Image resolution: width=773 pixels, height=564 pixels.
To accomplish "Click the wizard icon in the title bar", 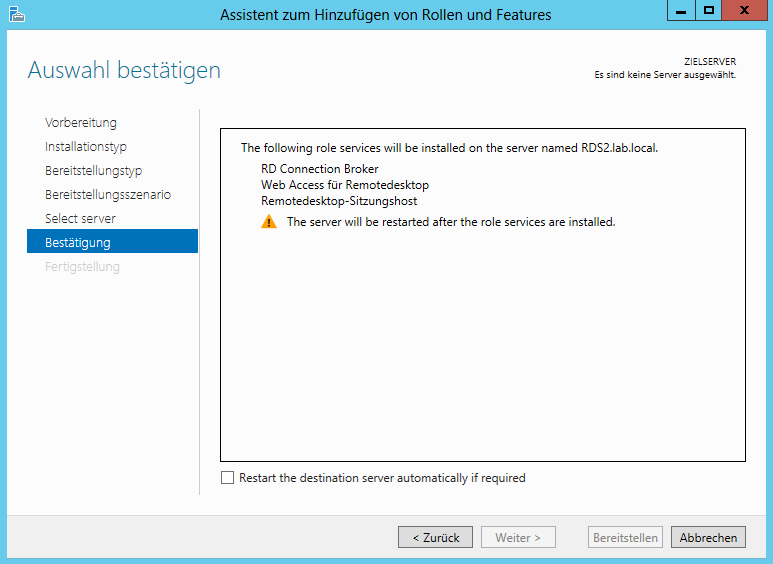I will tap(15, 13).
